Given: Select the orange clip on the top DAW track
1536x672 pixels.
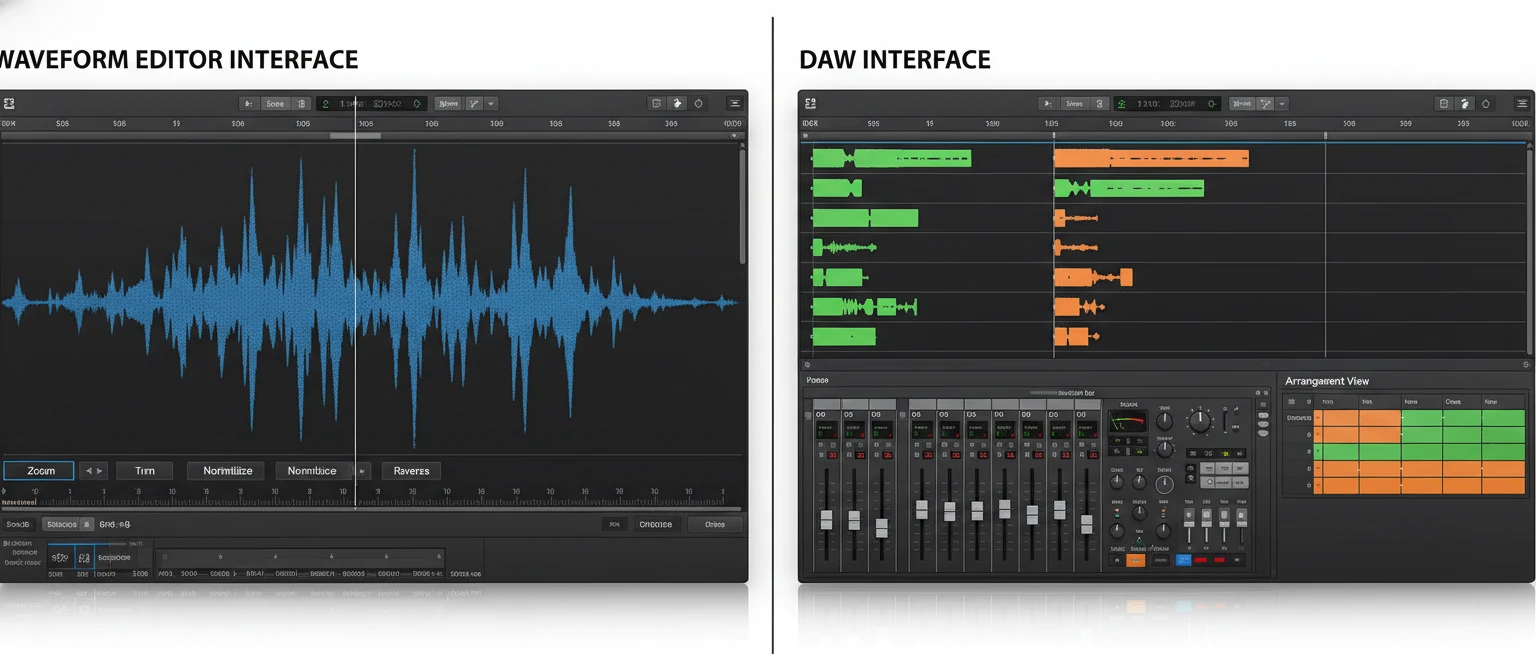Looking at the screenshot, I should pyautogui.click(x=1150, y=158).
